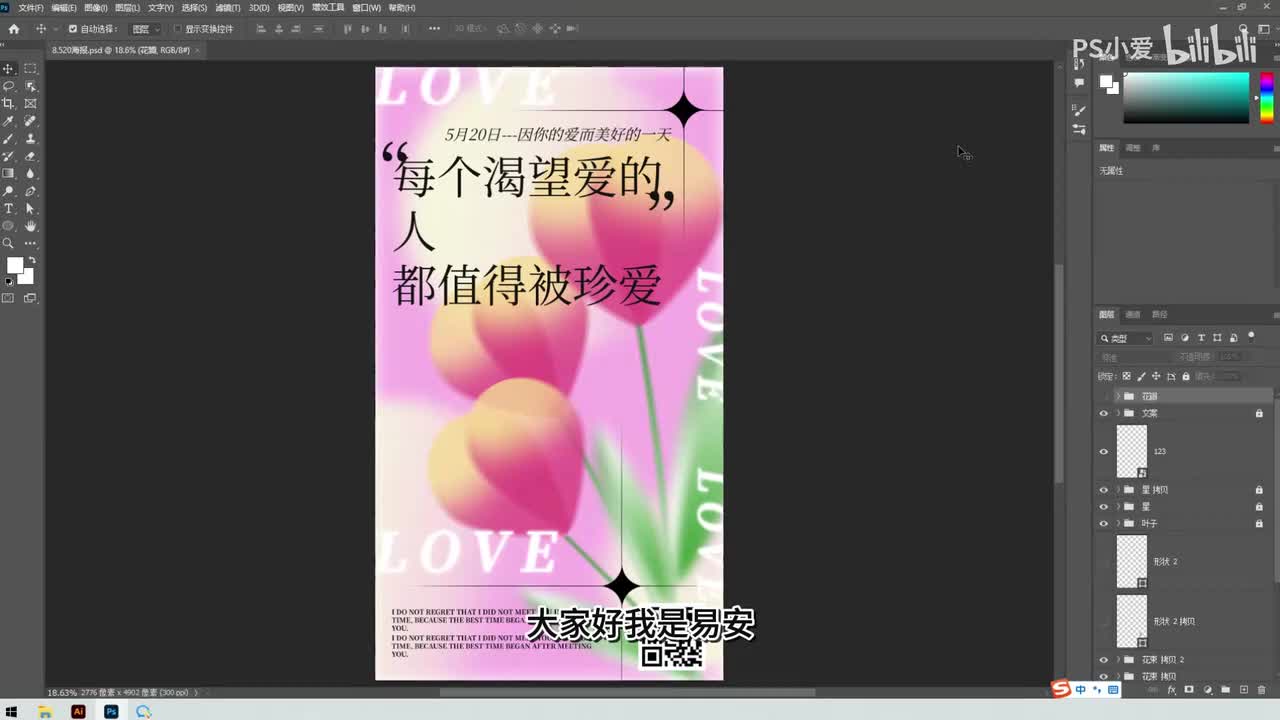
Task: Open Illustrator from the taskbar
Action: (78, 712)
